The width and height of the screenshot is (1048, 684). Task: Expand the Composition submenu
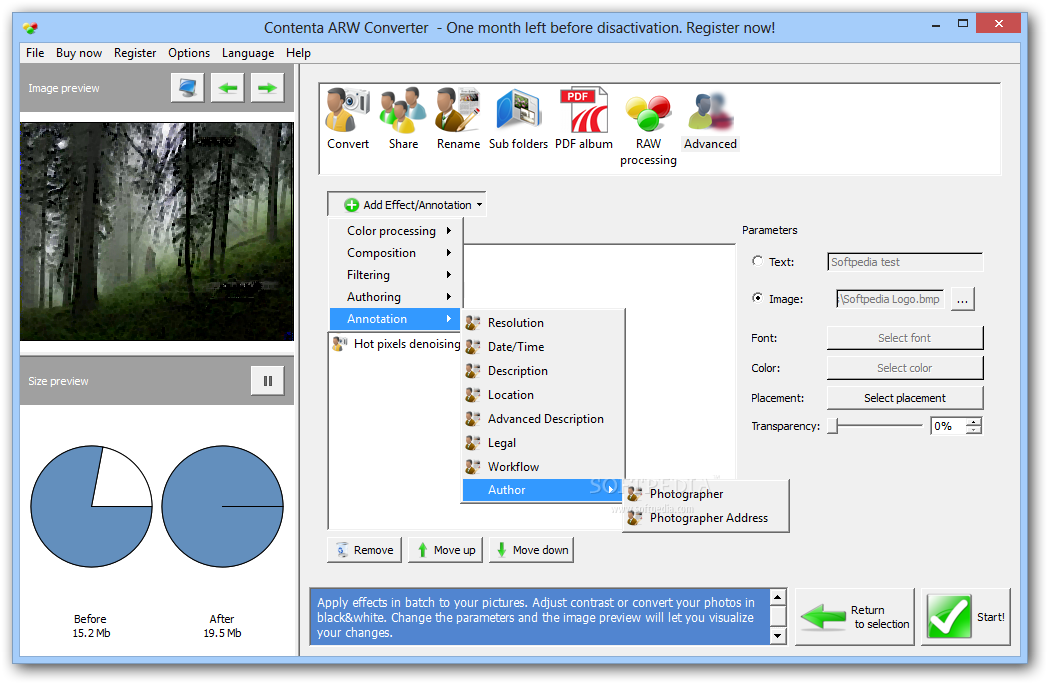click(396, 253)
